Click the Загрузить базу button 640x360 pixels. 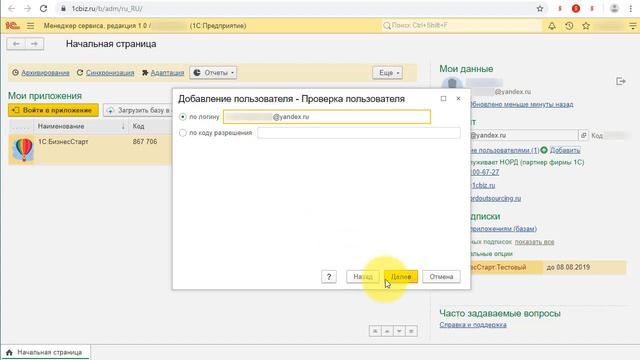138,110
